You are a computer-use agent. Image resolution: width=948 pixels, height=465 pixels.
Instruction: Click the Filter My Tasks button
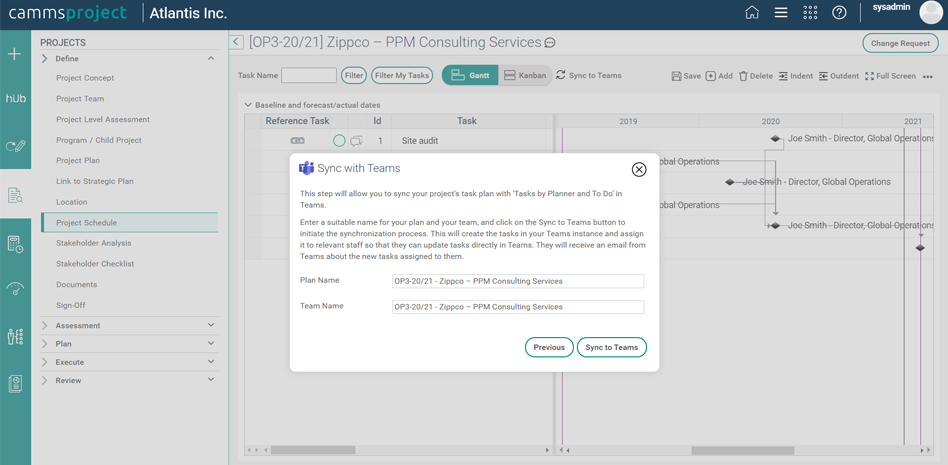402,76
